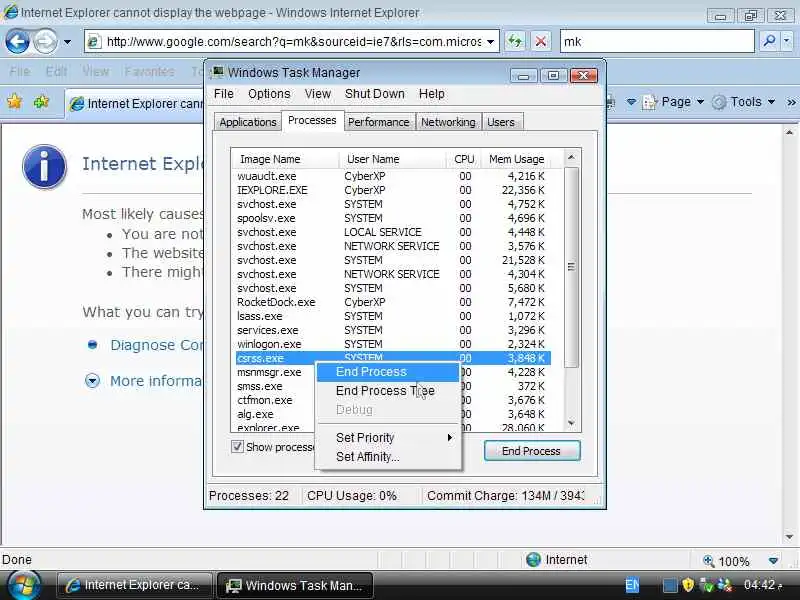
Task: Expand the address bar URL dropdown
Action: [x=490, y=41]
